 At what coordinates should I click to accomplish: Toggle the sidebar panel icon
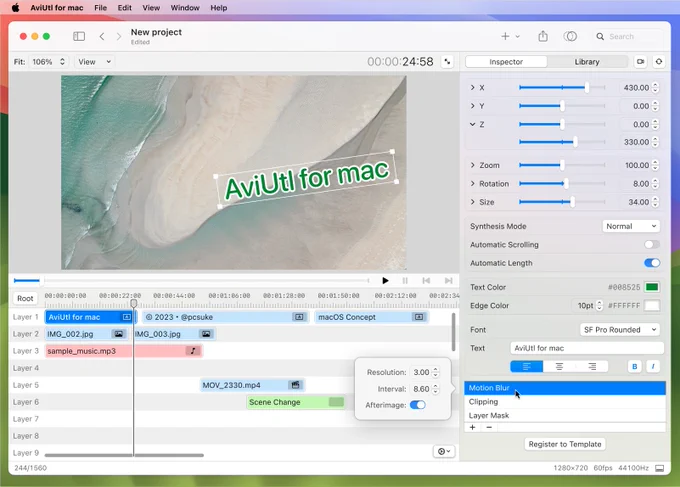[79, 36]
